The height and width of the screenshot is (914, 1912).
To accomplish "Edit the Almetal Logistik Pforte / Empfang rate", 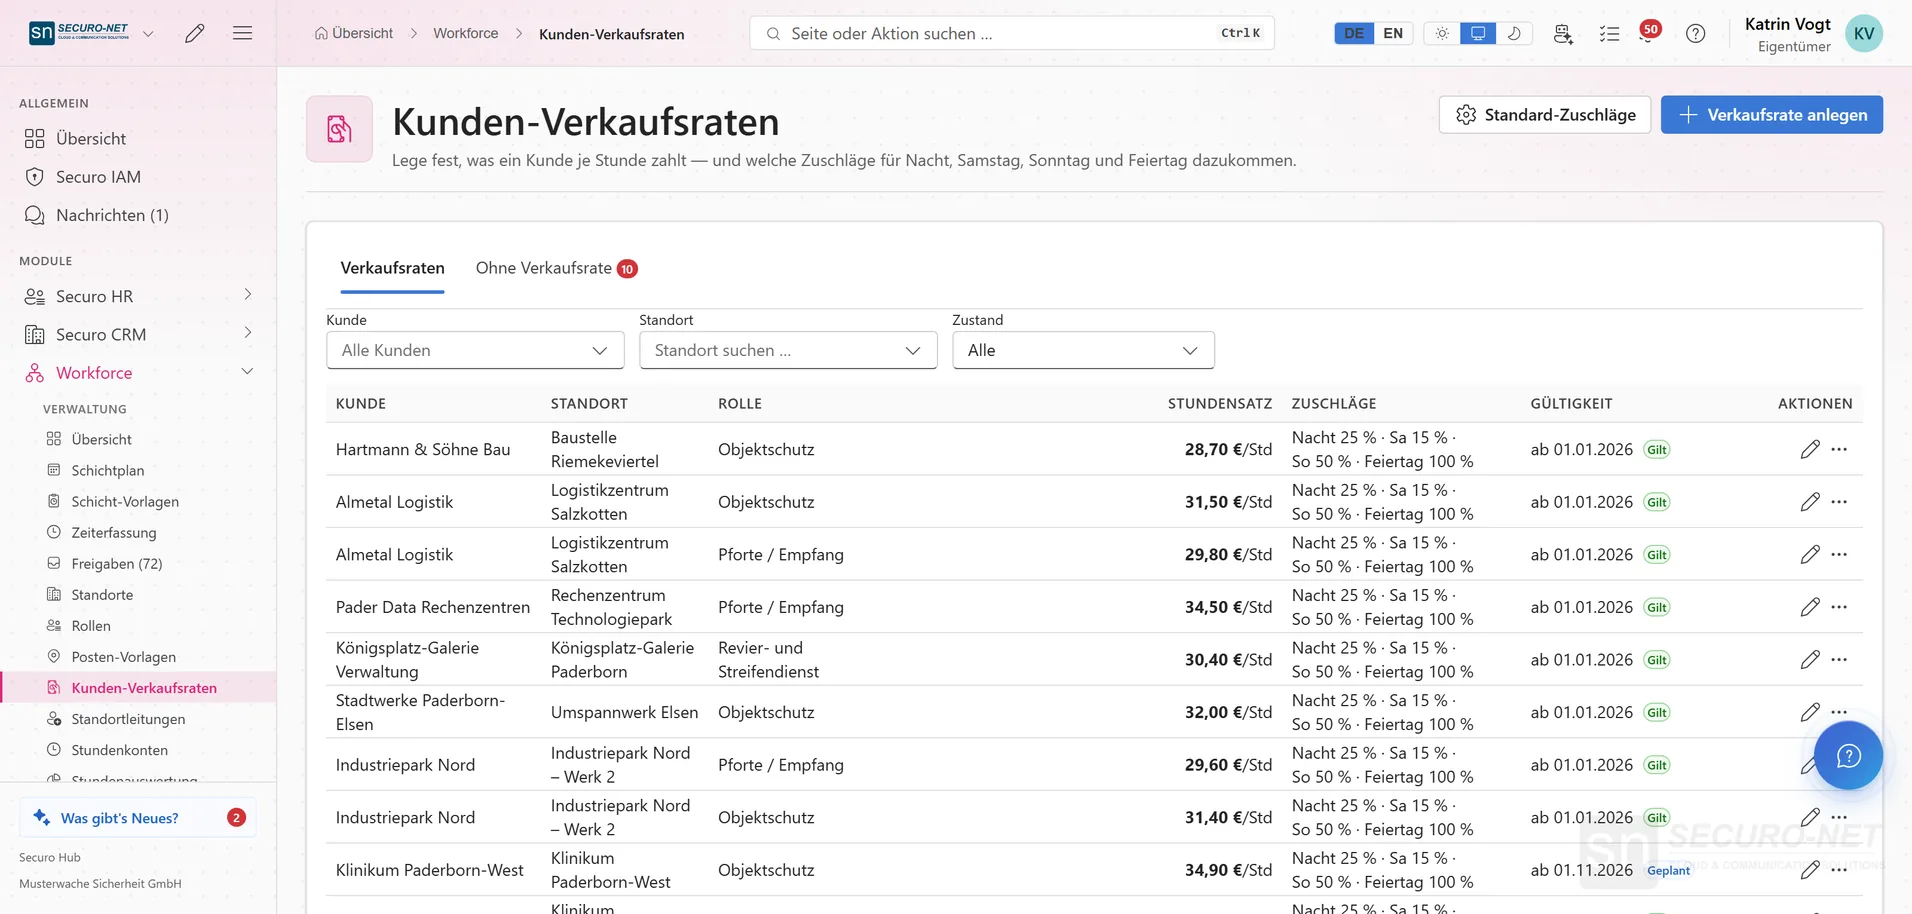I will [x=1810, y=554].
